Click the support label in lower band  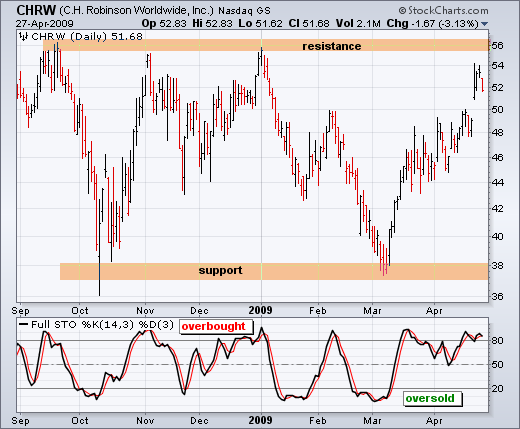[220, 270]
